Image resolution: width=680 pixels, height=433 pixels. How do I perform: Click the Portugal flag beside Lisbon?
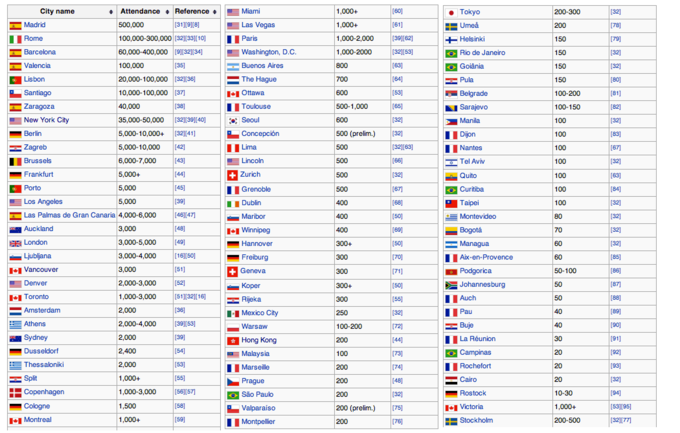[x=15, y=80]
